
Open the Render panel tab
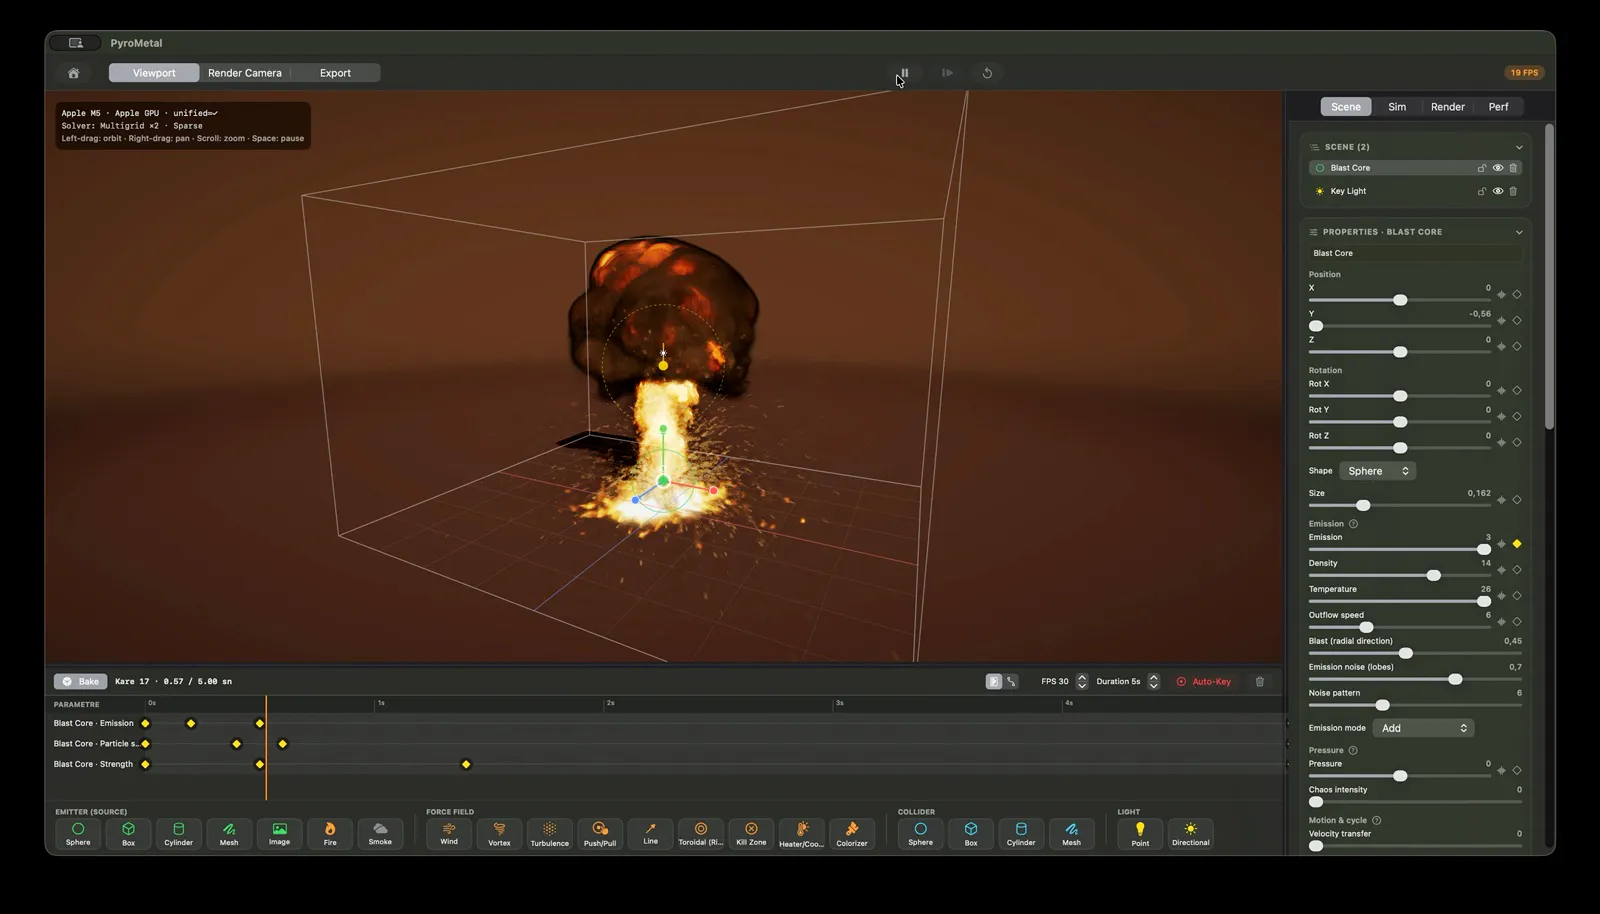[x=1447, y=107]
